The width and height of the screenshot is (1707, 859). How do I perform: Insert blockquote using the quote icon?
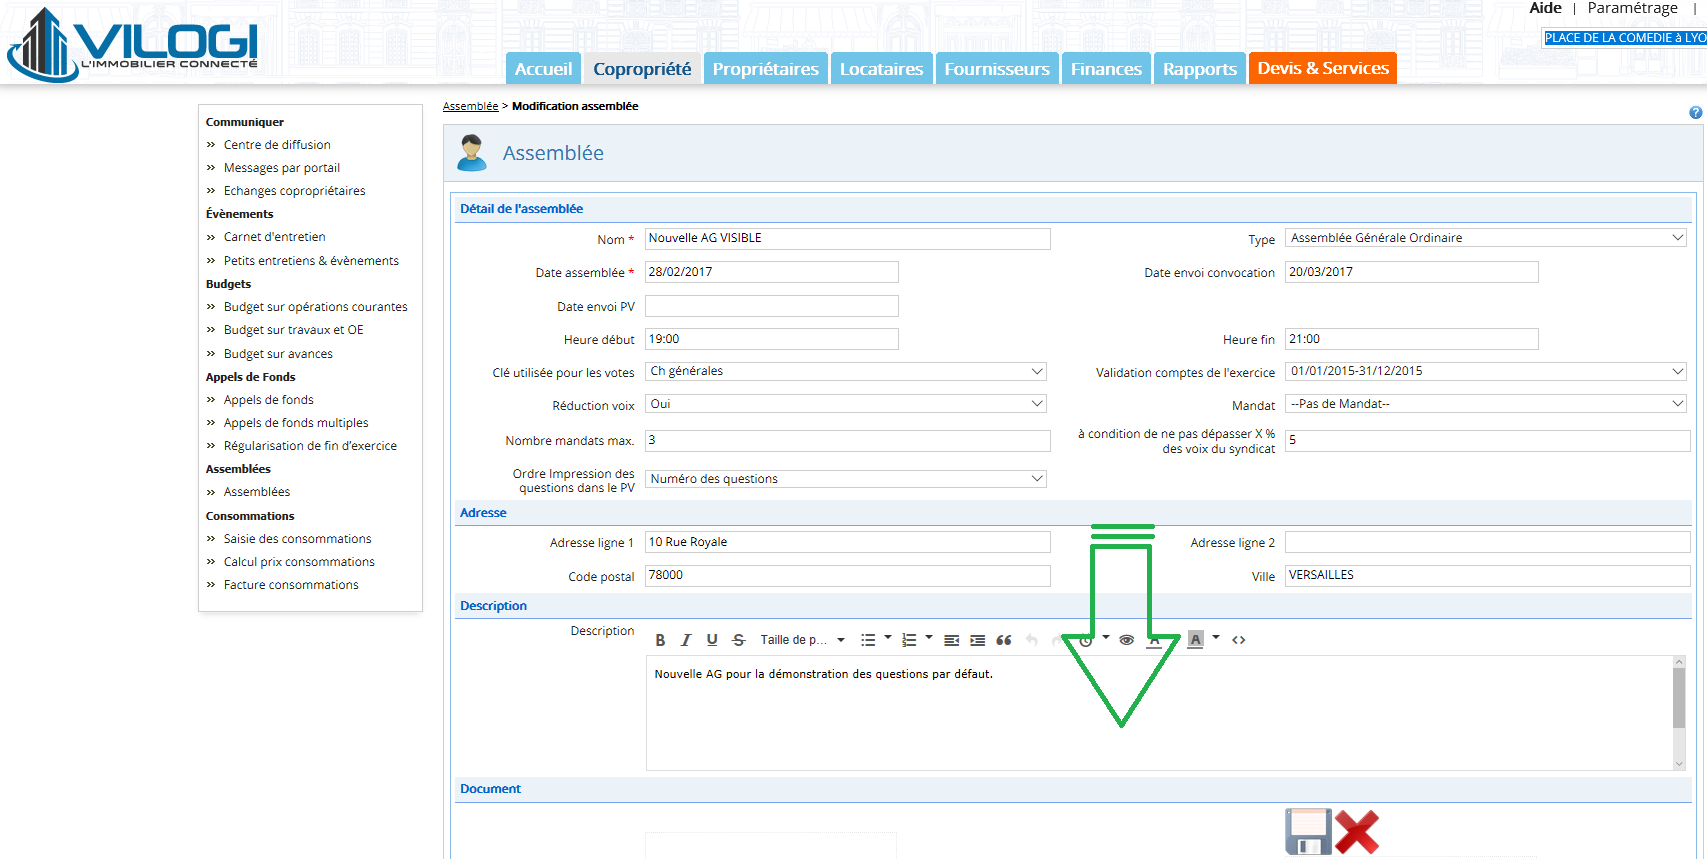coord(1004,640)
